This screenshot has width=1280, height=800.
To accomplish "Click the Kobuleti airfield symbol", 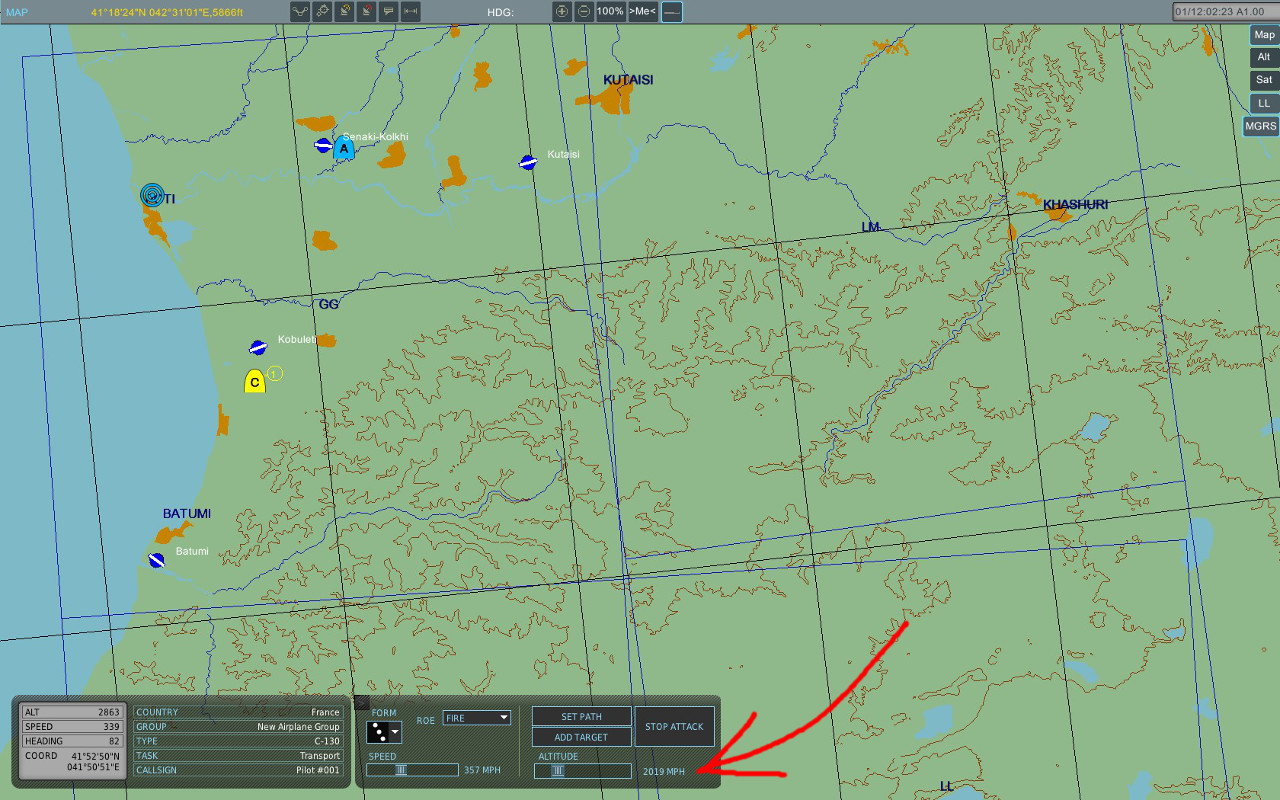I will pos(258,348).
